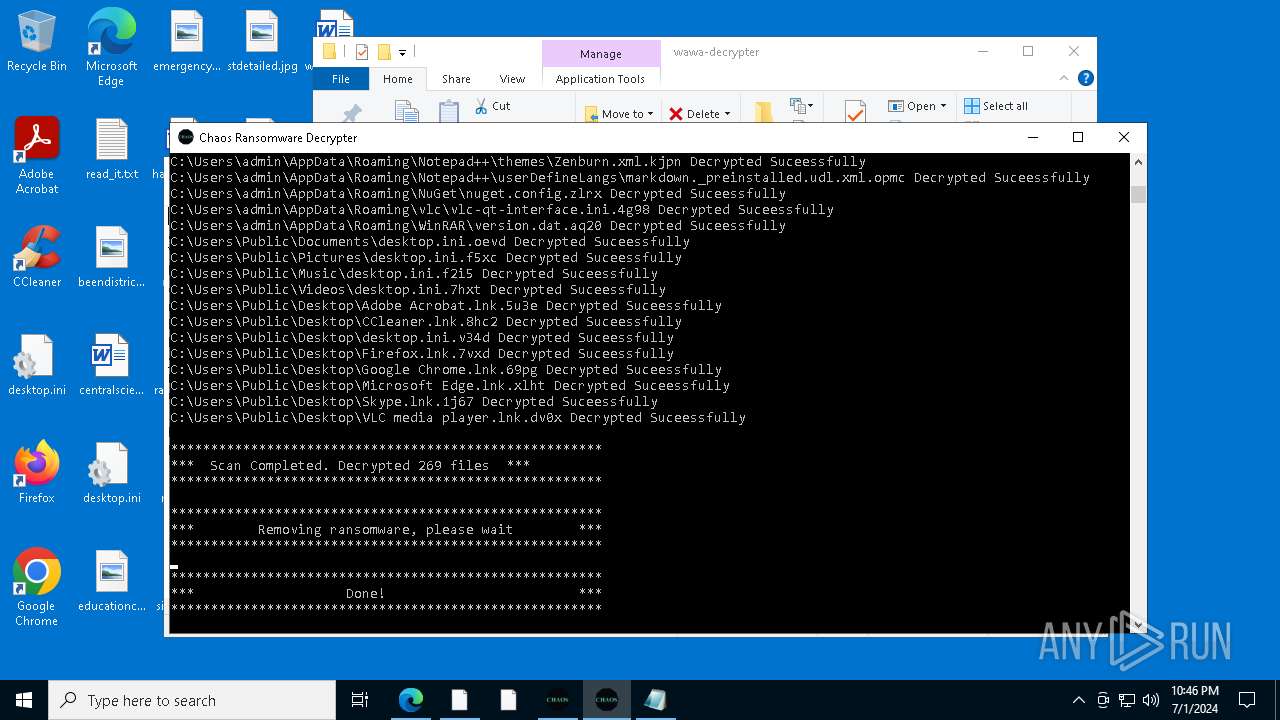Select the emergency image file on desktop

[x=187, y=42]
